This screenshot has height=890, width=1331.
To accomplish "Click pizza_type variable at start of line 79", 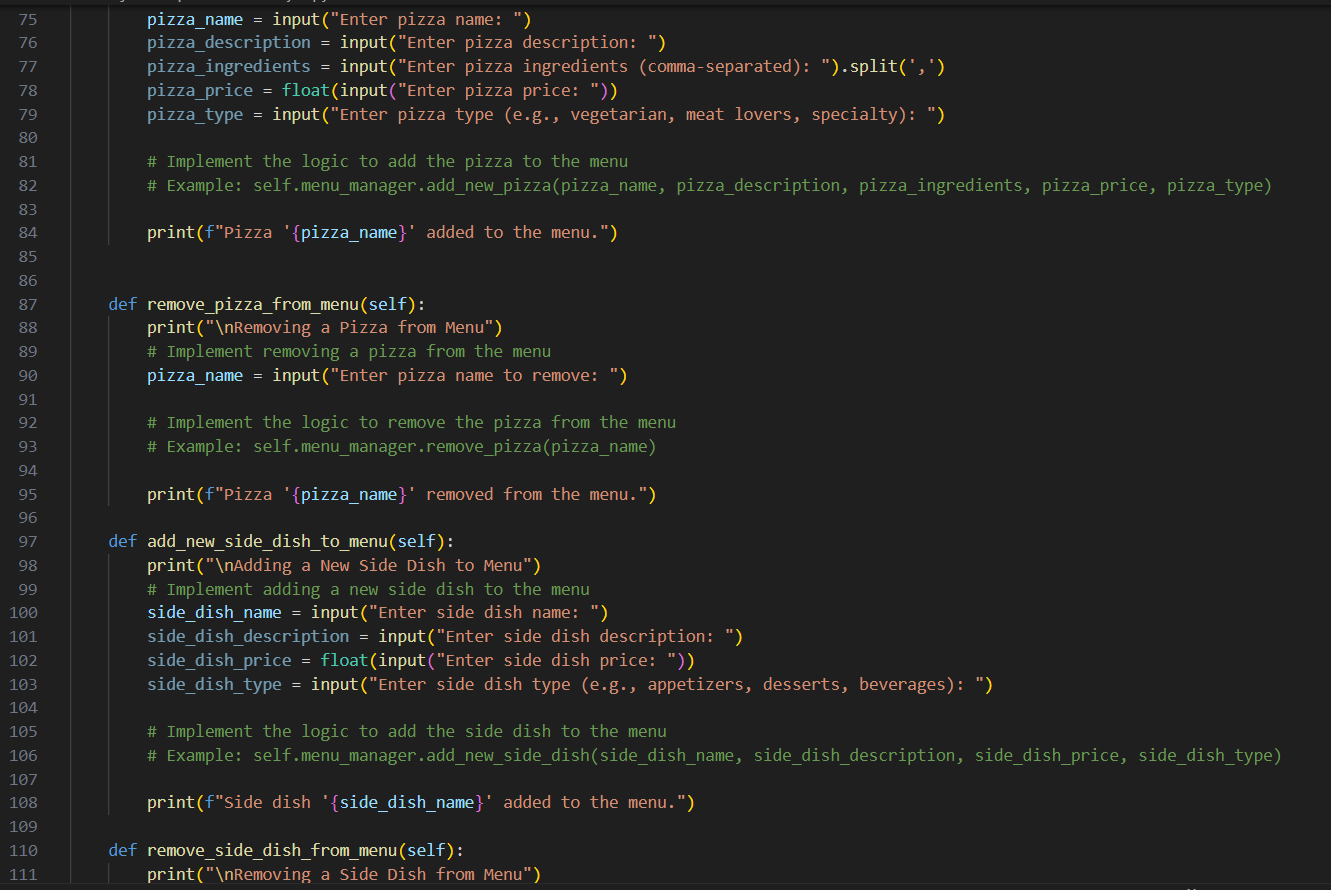I will pyautogui.click(x=195, y=114).
